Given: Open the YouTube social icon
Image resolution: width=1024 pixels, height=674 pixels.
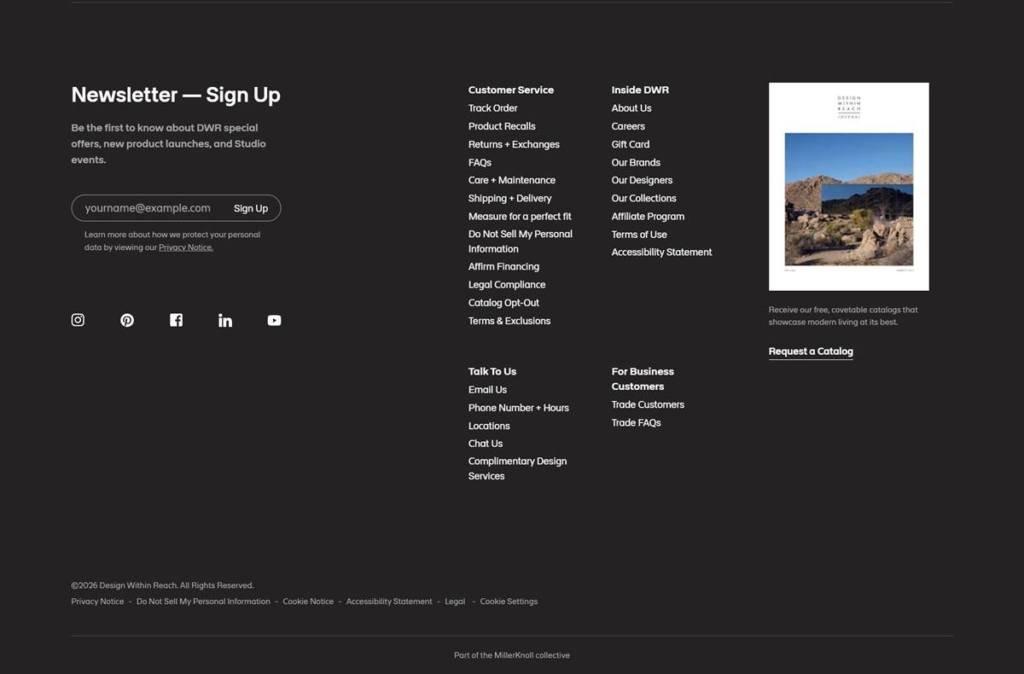Looking at the screenshot, I should click(274, 320).
